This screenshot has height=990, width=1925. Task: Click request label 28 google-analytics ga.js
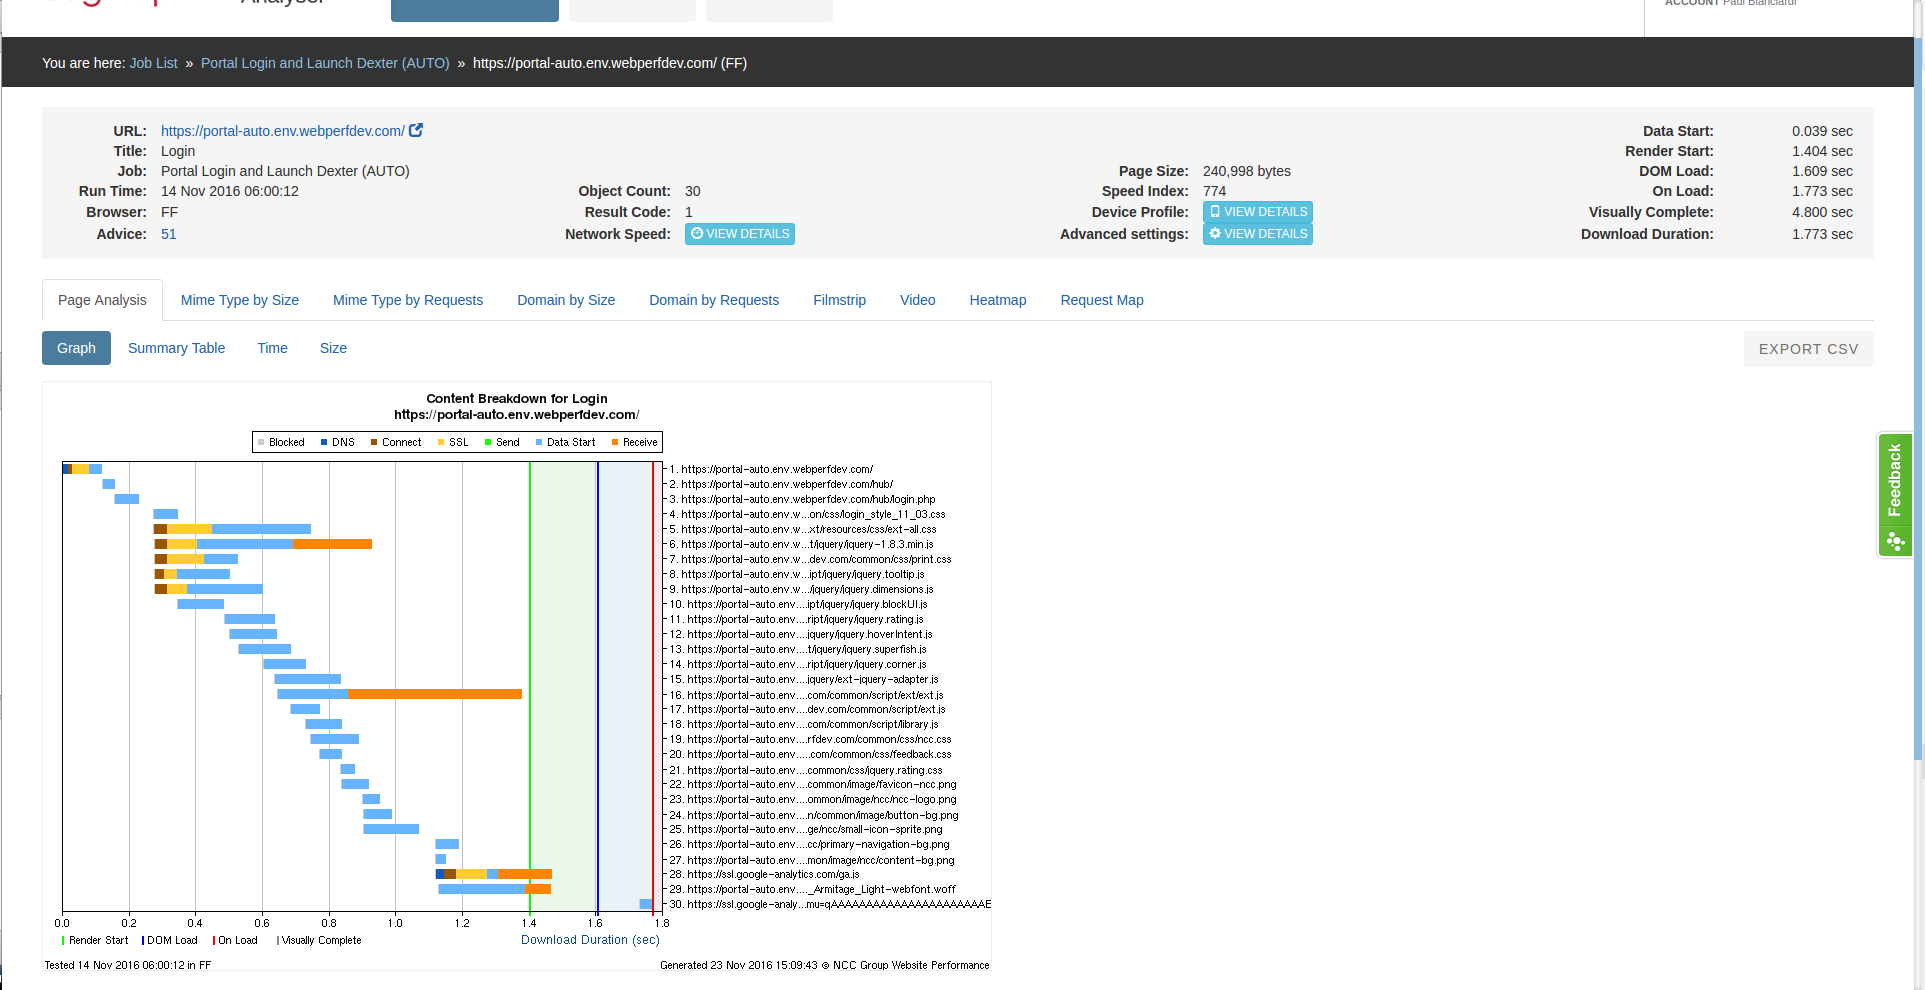pyautogui.click(x=764, y=874)
